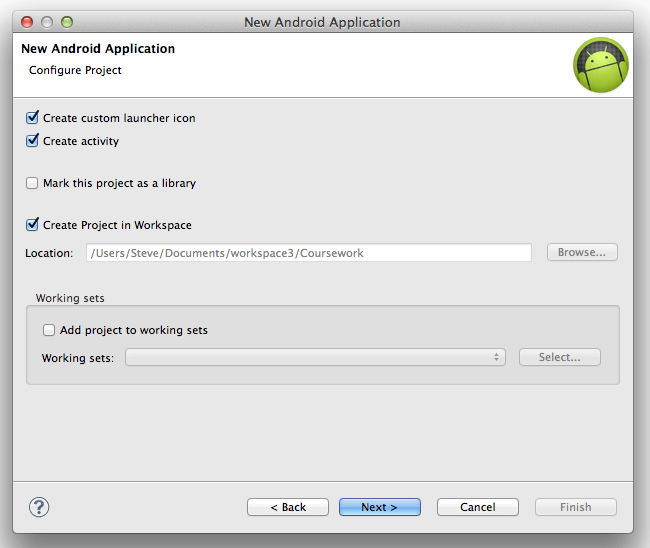Open the help question mark icon
This screenshot has width=650, height=548.
pyautogui.click(x=39, y=507)
